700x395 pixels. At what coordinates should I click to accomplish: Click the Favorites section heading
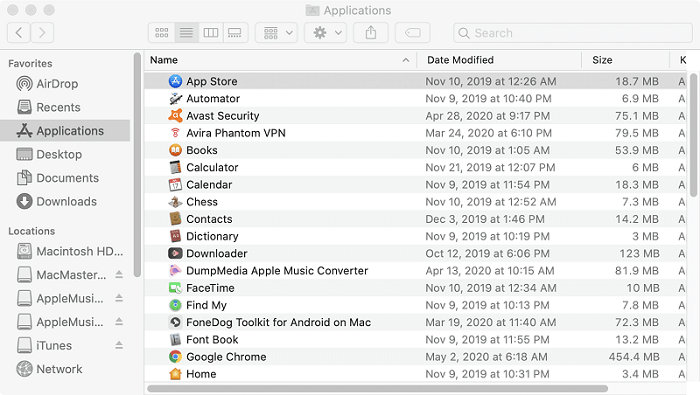(x=30, y=63)
